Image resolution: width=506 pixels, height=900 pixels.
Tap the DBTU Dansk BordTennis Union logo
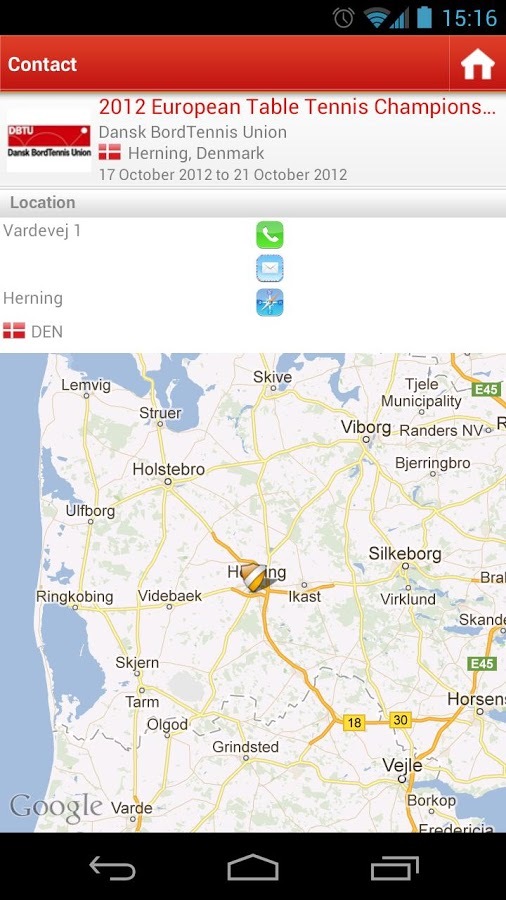point(49,141)
